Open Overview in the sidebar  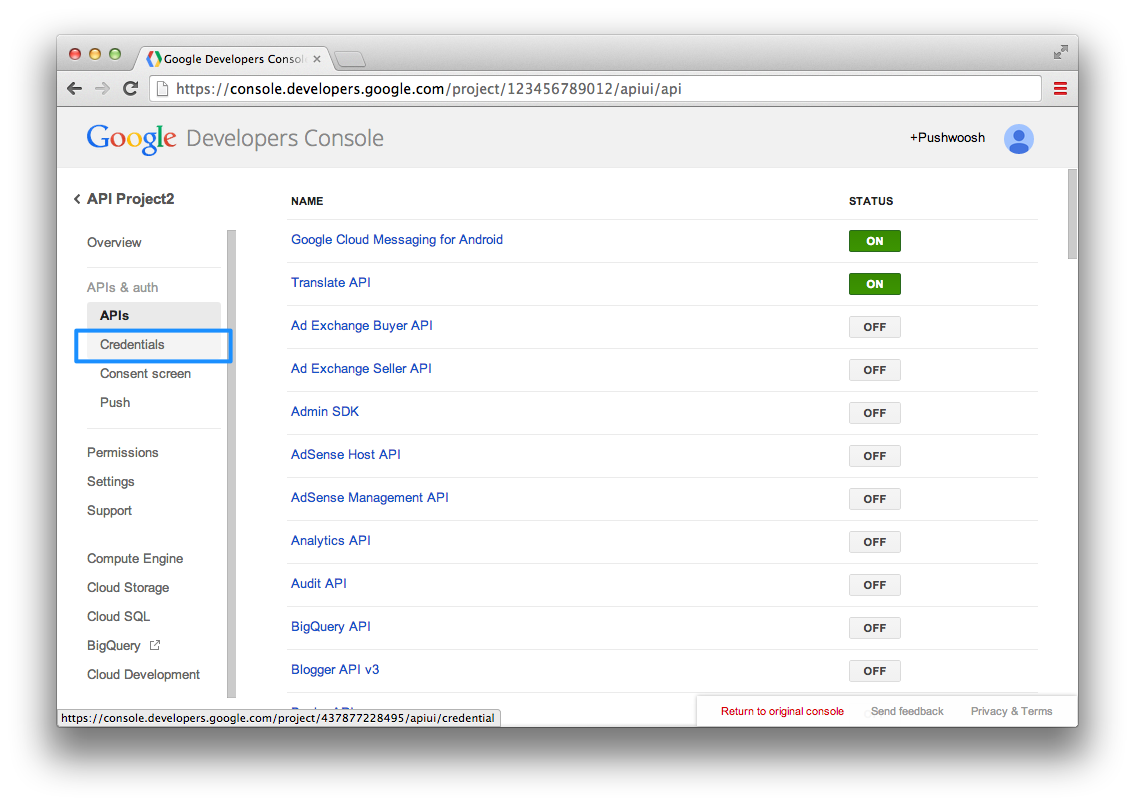(x=114, y=243)
